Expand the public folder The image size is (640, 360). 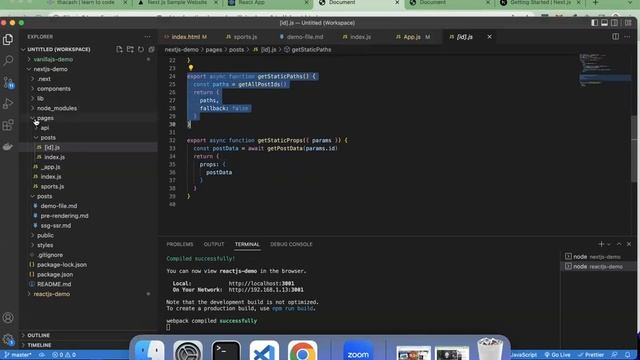click(x=89, y=236)
